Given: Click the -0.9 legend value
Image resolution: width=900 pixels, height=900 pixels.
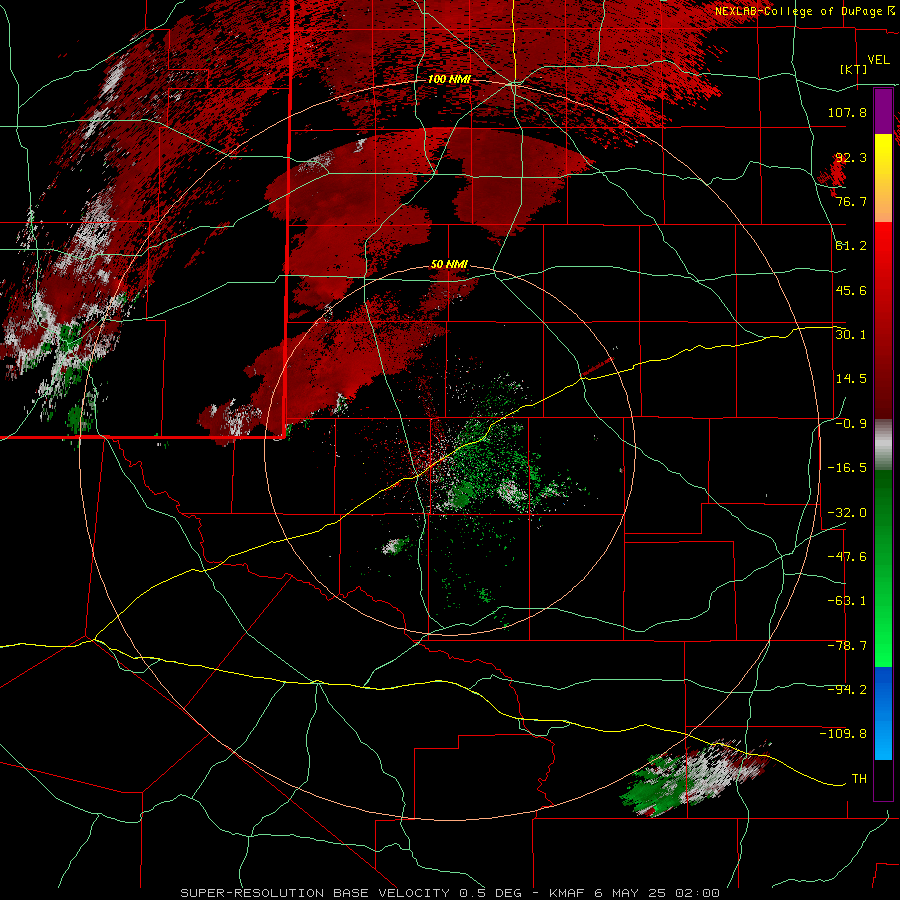Looking at the screenshot, I should point(851,424).
